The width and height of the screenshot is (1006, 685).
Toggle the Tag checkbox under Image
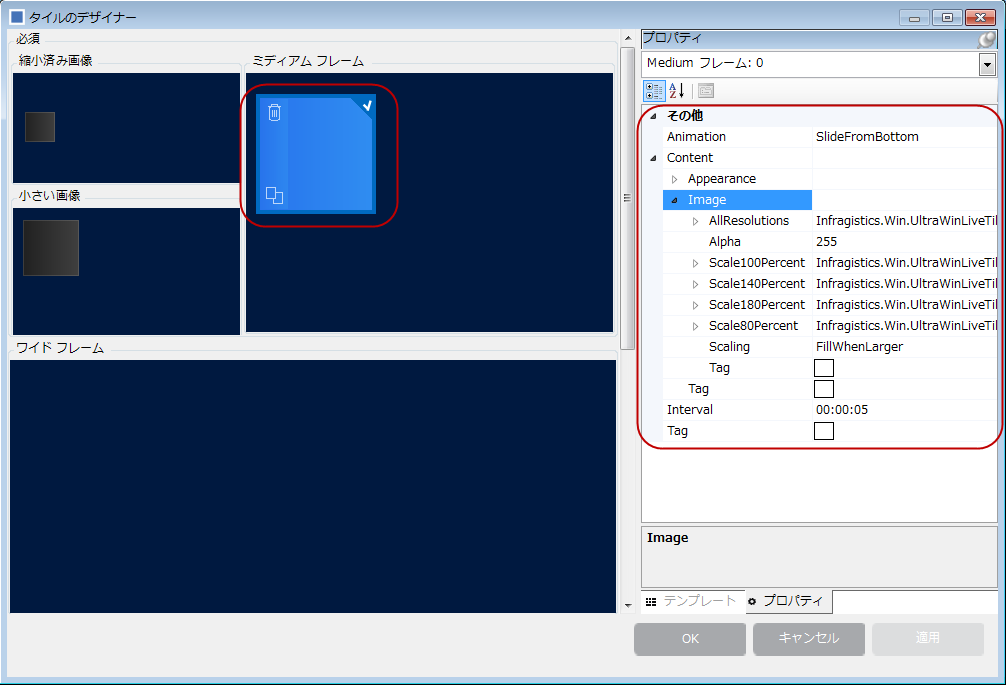[823, 367]
